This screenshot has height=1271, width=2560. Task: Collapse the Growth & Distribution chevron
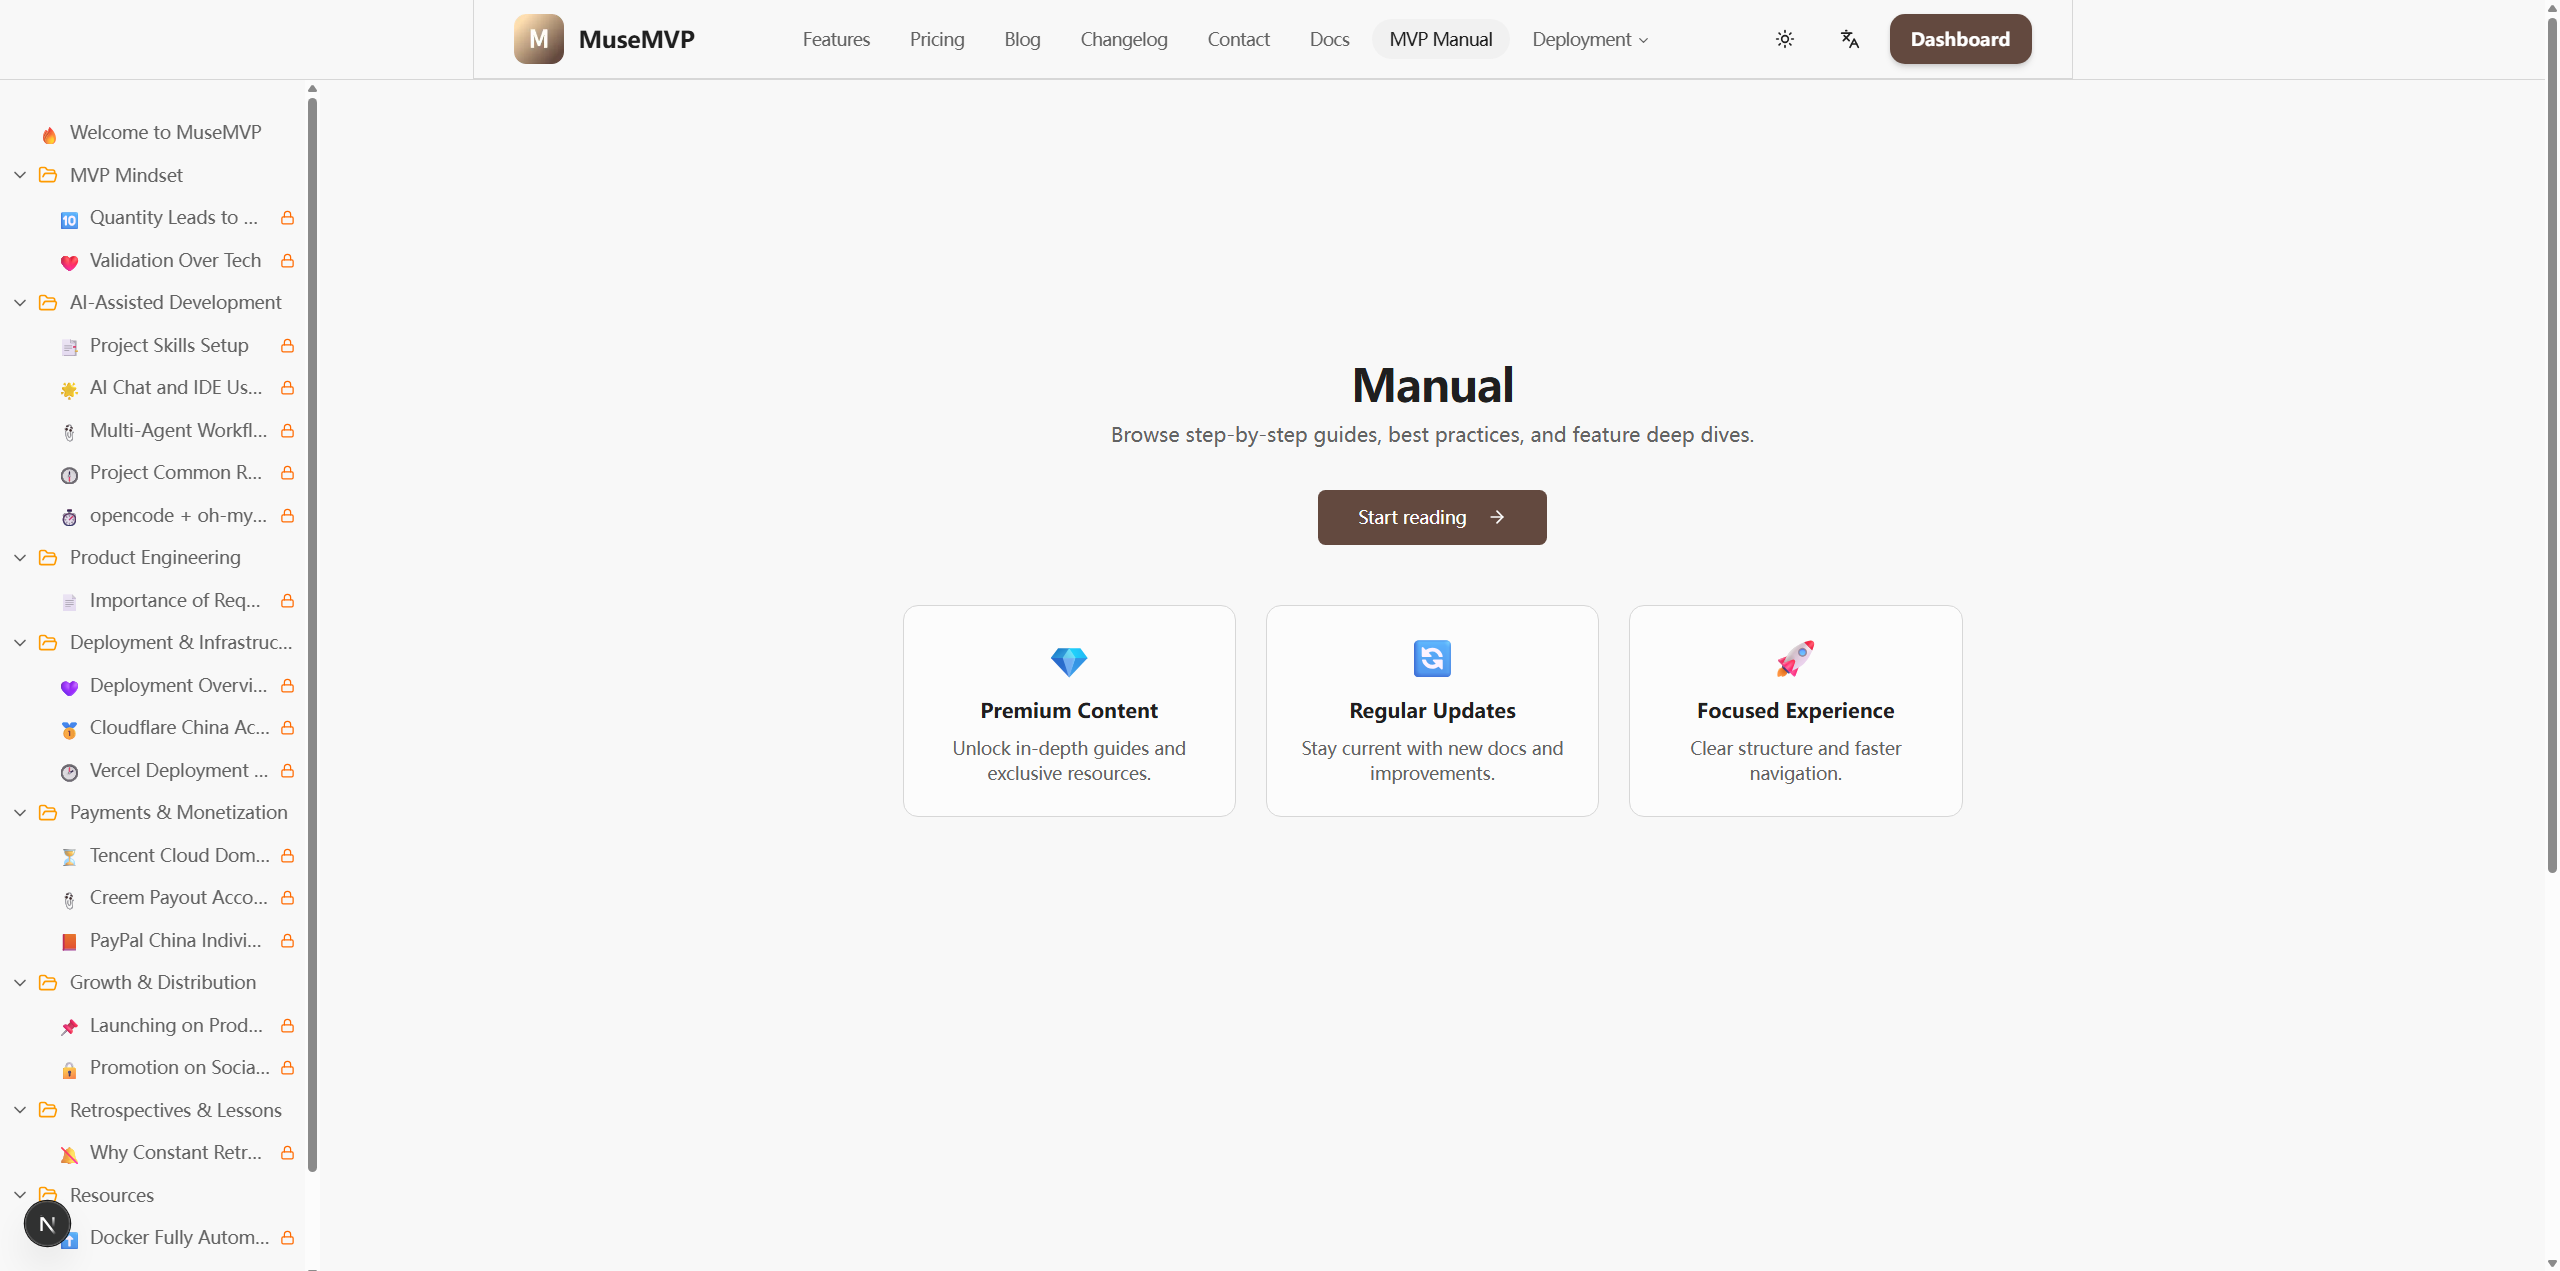(20, 983)
